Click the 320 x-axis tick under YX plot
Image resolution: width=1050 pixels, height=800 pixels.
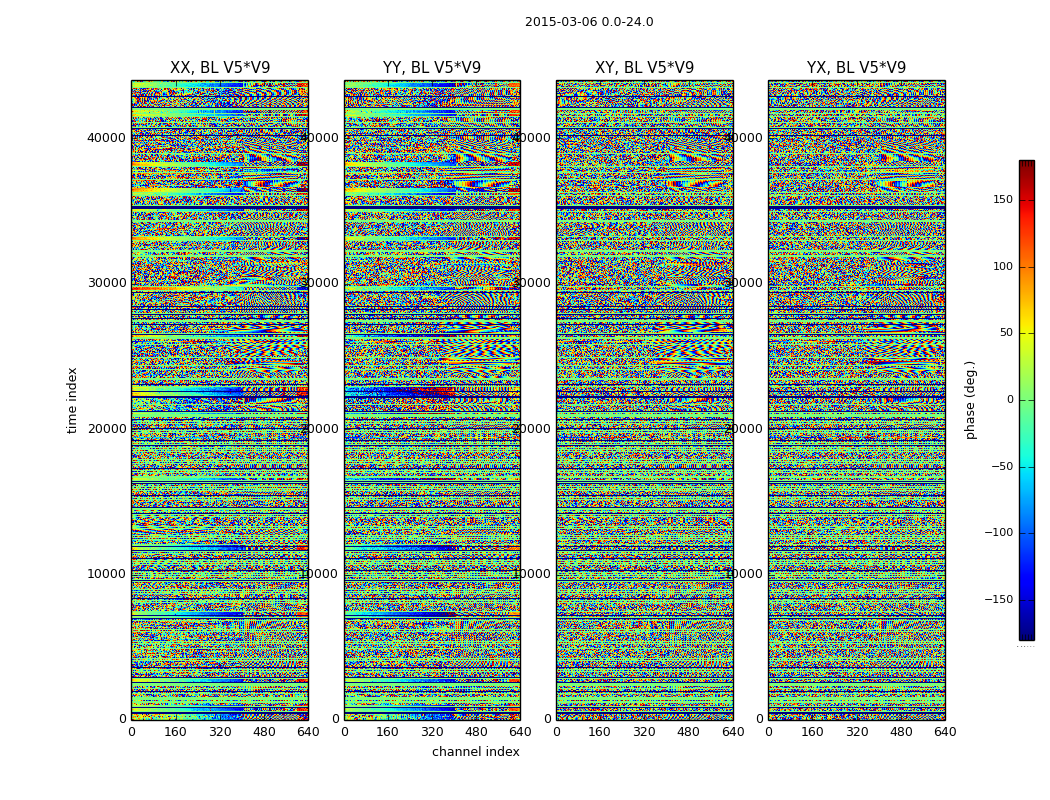pyautogui.click(x=857, y=732)
